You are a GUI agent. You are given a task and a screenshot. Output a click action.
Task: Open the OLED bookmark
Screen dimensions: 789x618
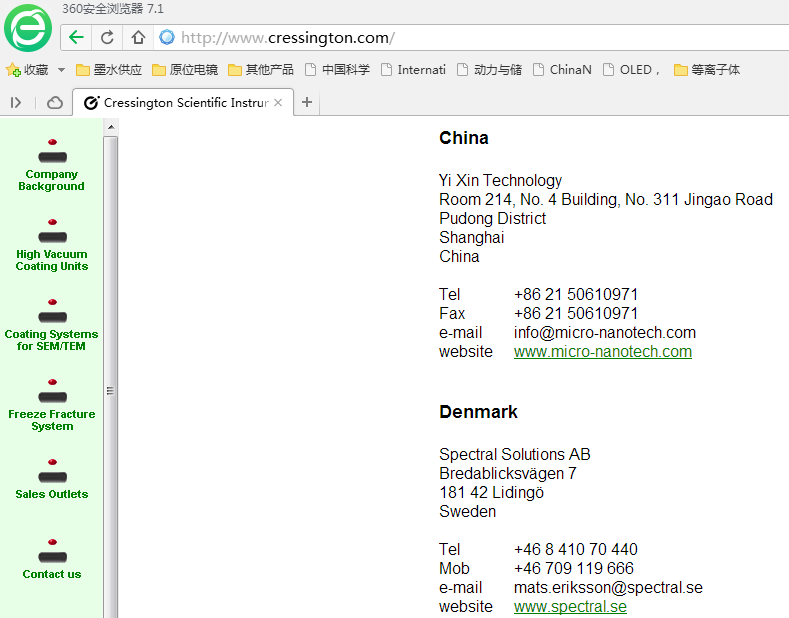point(632,69)
